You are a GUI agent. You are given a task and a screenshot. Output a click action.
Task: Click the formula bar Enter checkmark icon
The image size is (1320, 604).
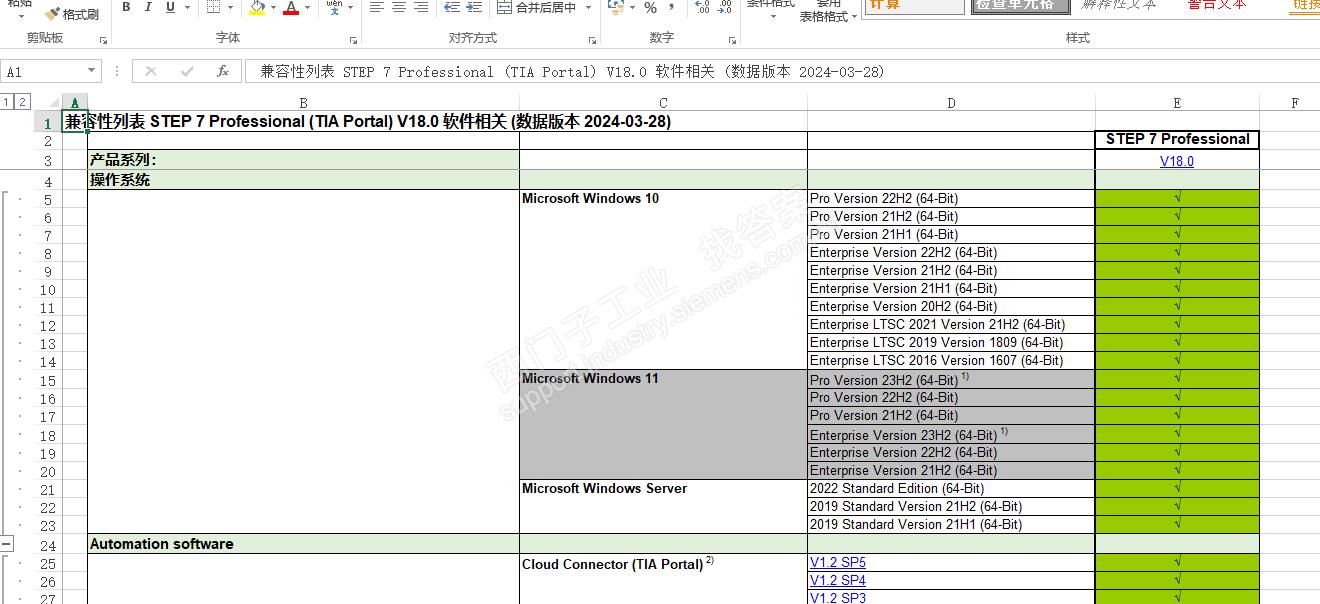click(187, 72)
